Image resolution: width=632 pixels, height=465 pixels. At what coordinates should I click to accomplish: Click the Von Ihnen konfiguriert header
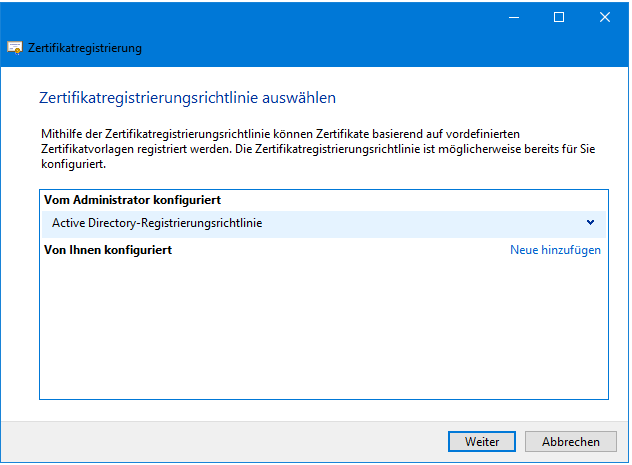(x=109, y=250)
